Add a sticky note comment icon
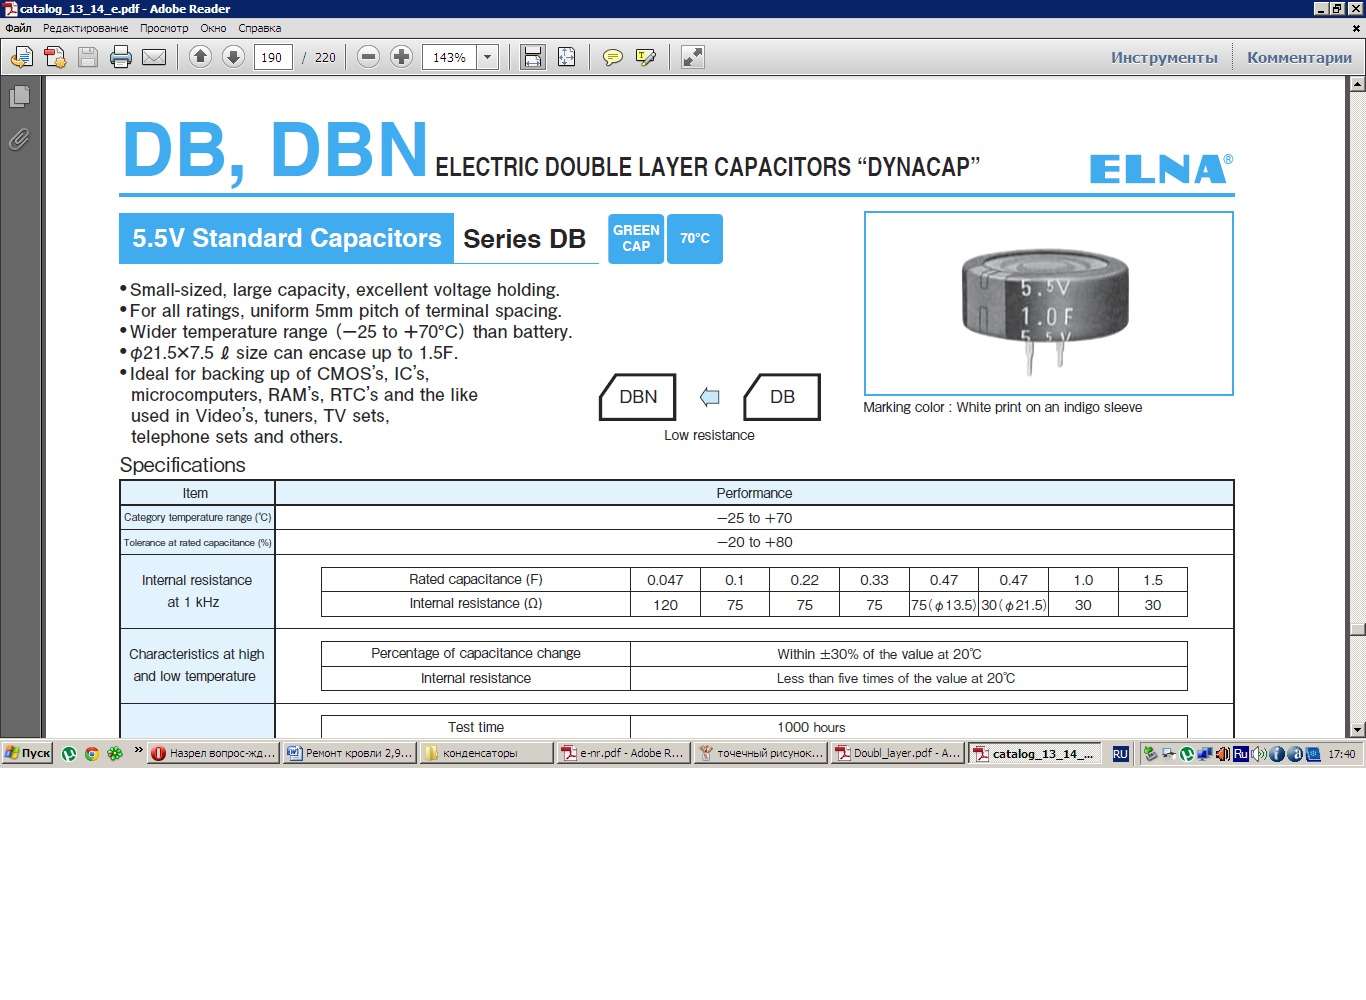 [x=613, y=57]
